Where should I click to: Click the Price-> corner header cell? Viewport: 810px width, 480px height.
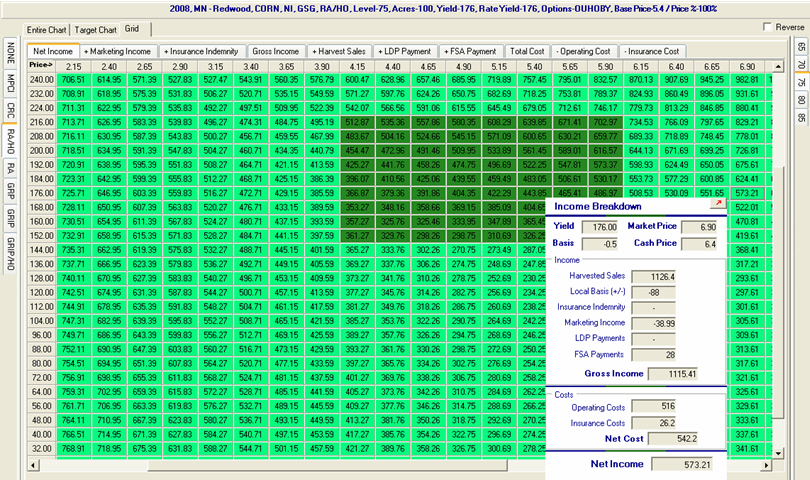(41, 65)
